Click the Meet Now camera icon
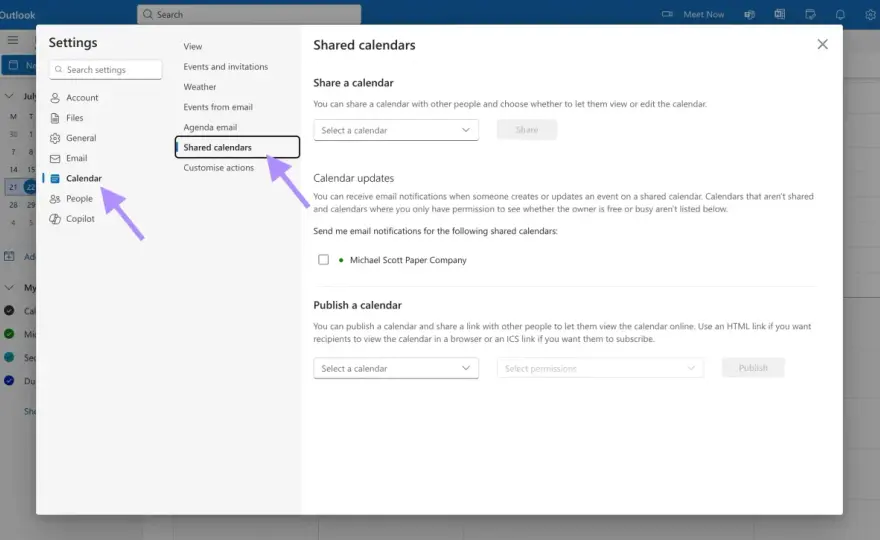 (x=667, y=14)
